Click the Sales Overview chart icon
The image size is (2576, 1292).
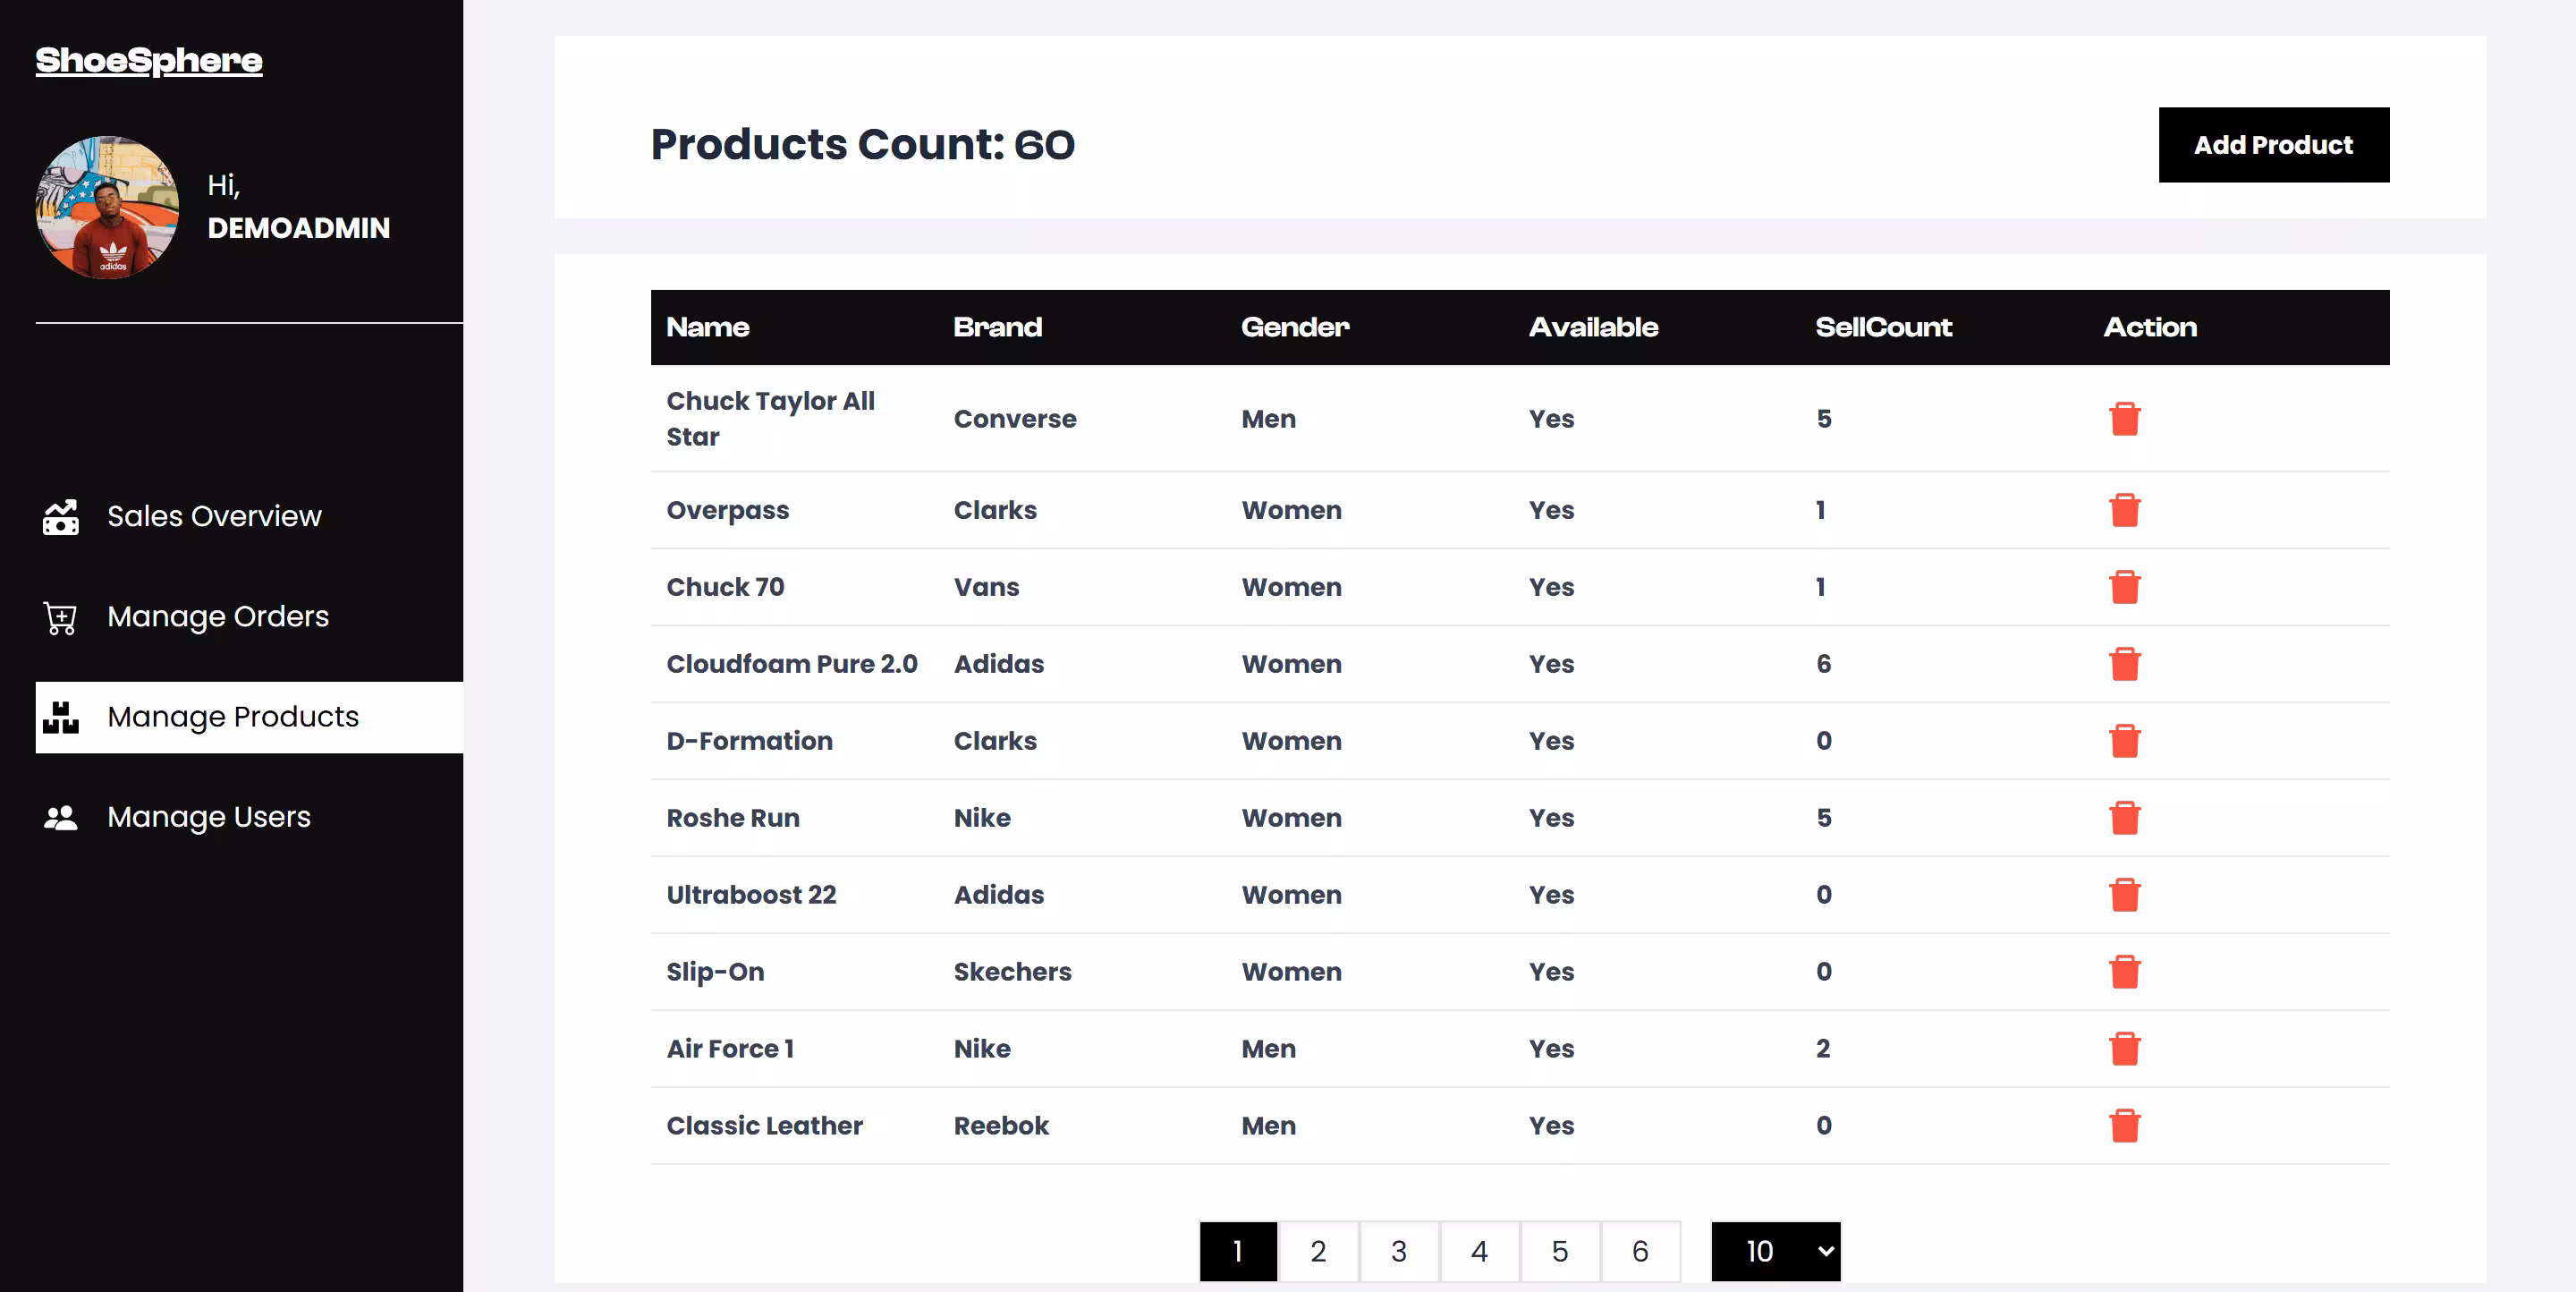61,517
